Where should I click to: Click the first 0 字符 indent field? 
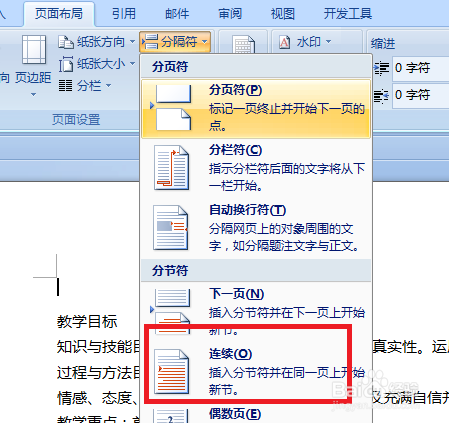pyautogui.click(x=421, y=68)
